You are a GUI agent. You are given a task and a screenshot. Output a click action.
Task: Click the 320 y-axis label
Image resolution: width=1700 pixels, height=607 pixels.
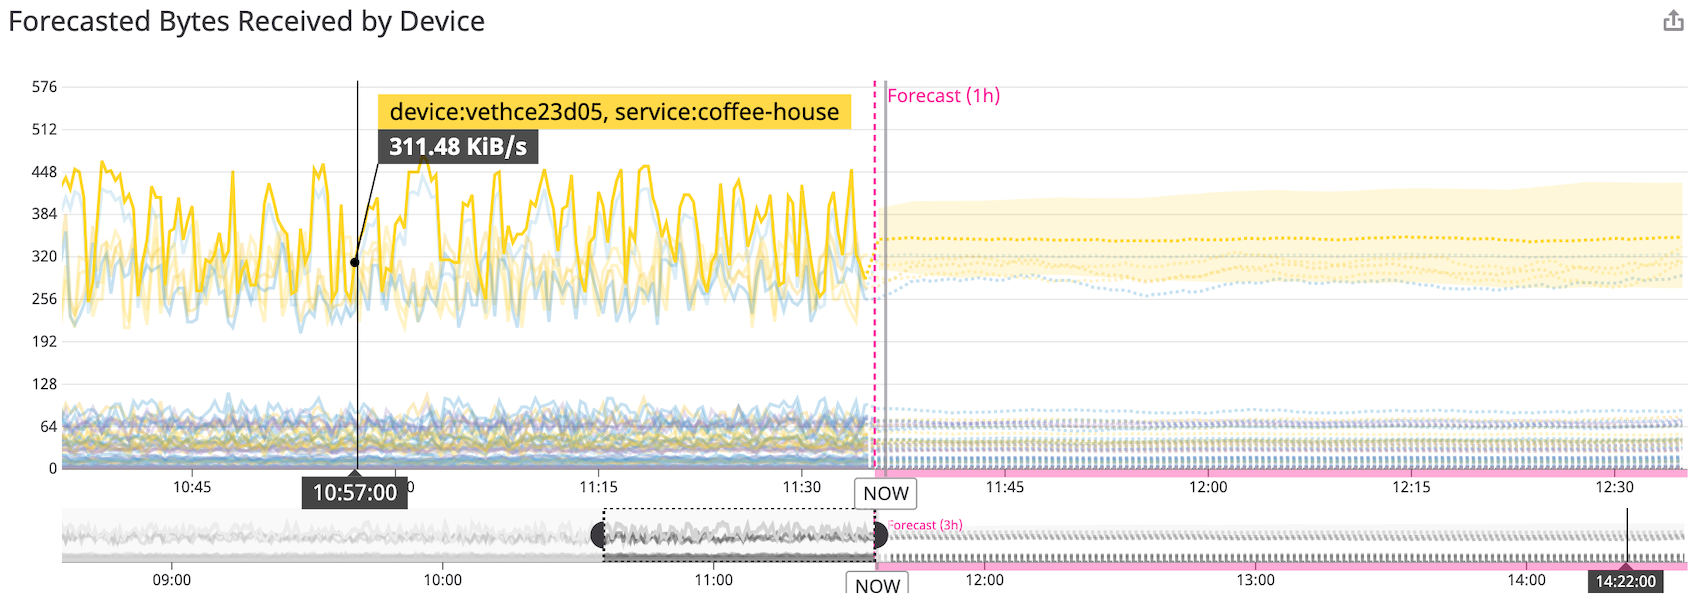(x=44, y=256)
